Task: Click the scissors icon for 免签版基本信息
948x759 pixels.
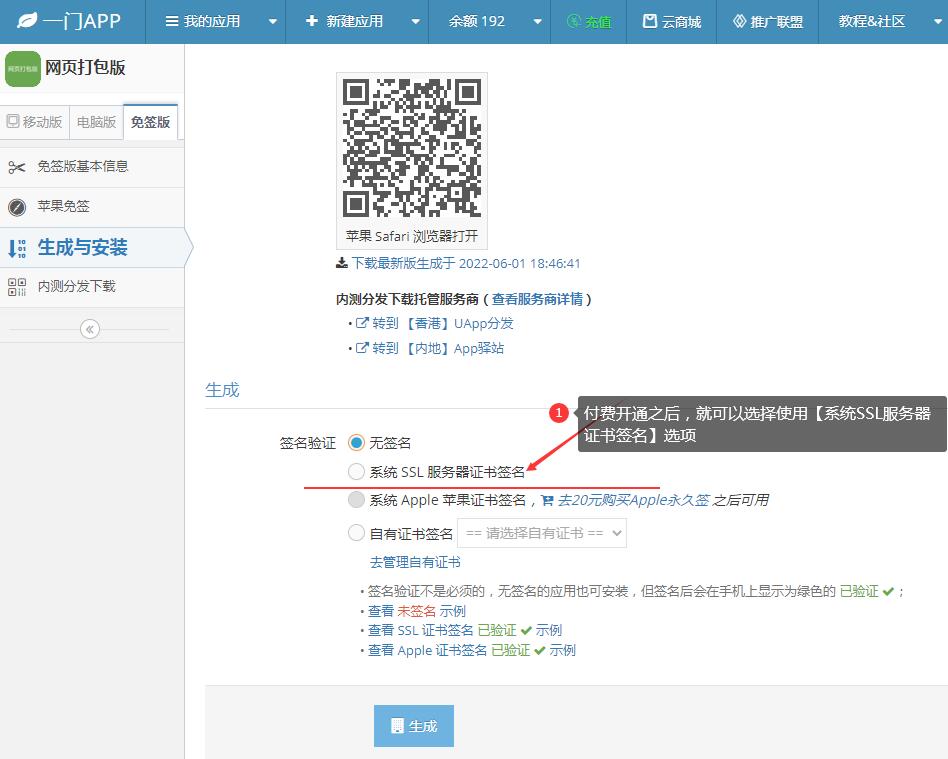Action: 17,168
